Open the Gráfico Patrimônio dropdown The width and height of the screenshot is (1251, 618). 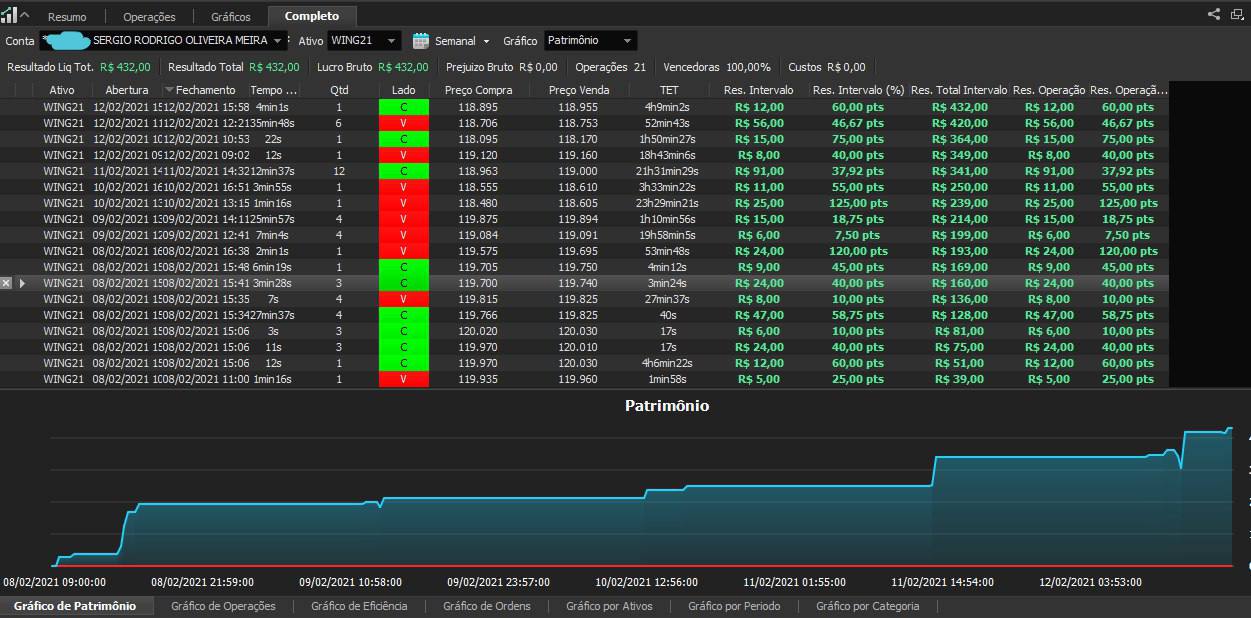[x=590, y=41]
